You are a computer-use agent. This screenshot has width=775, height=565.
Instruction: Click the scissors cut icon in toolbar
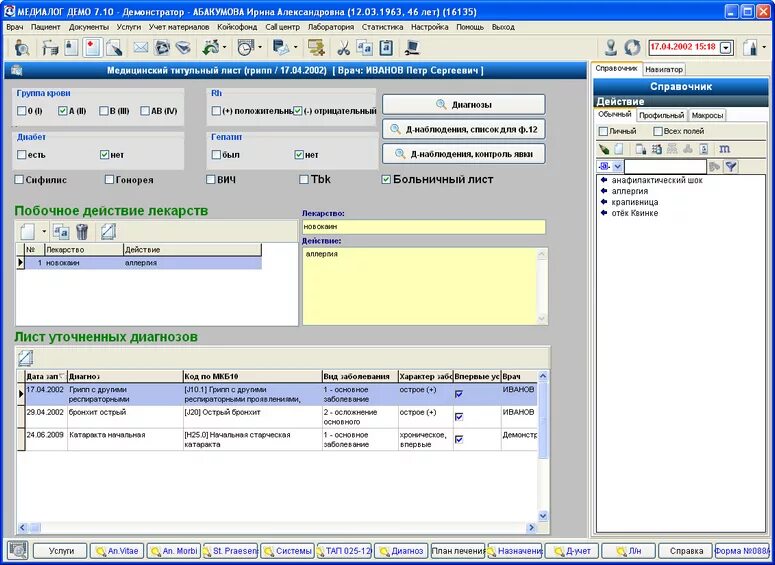(x=343, y=48)
